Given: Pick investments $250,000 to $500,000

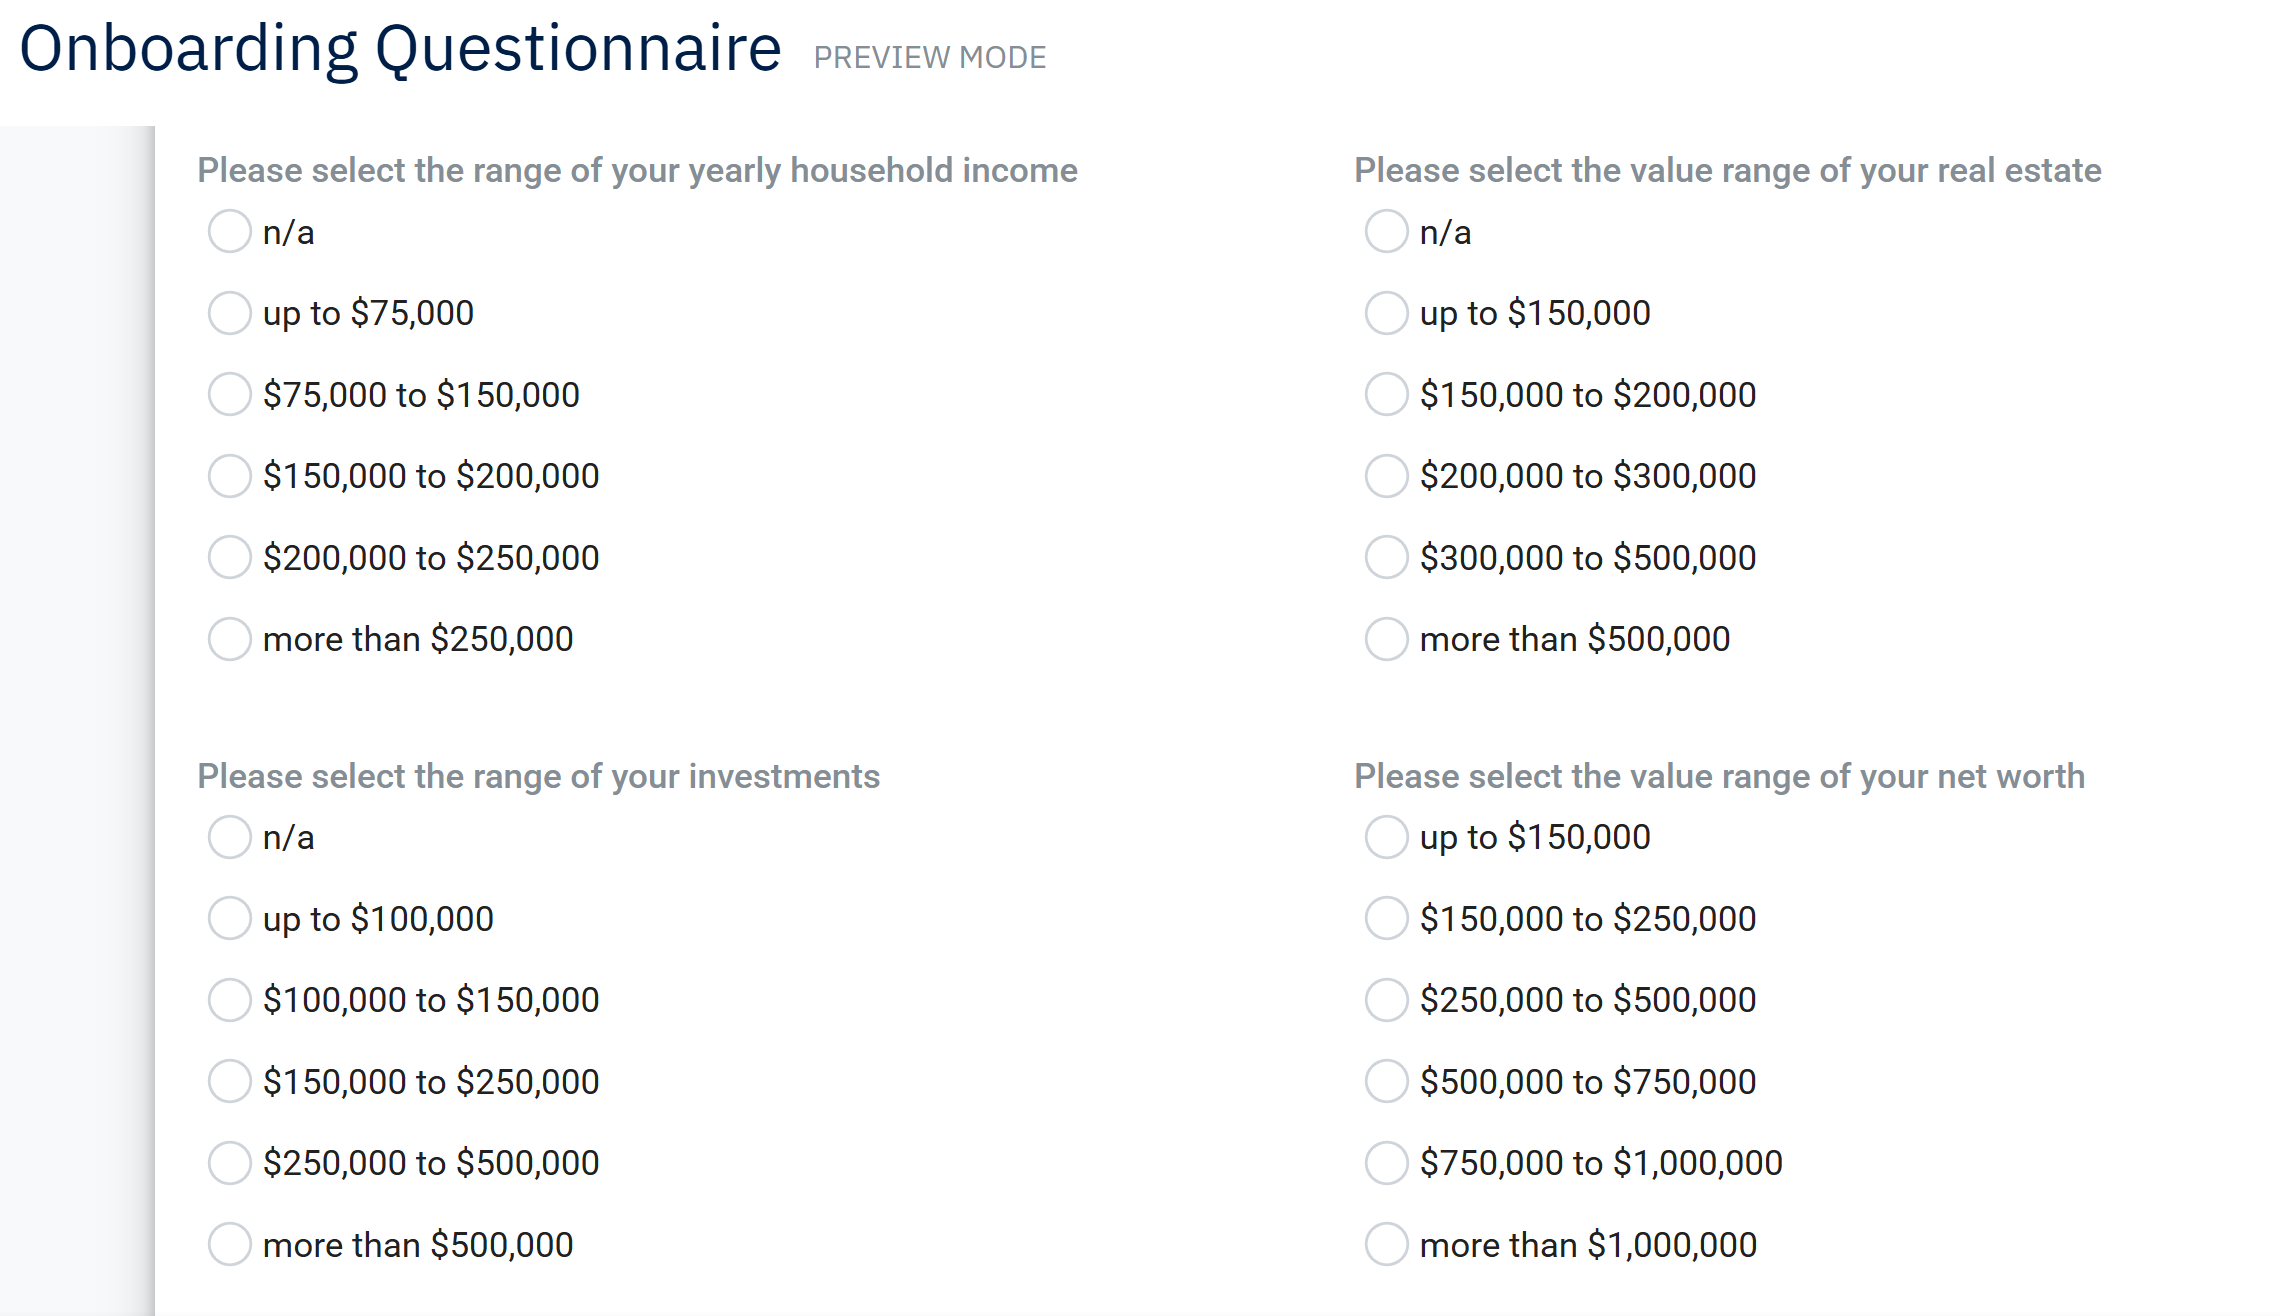Looking at the screenshot, I should [229, 1163].
